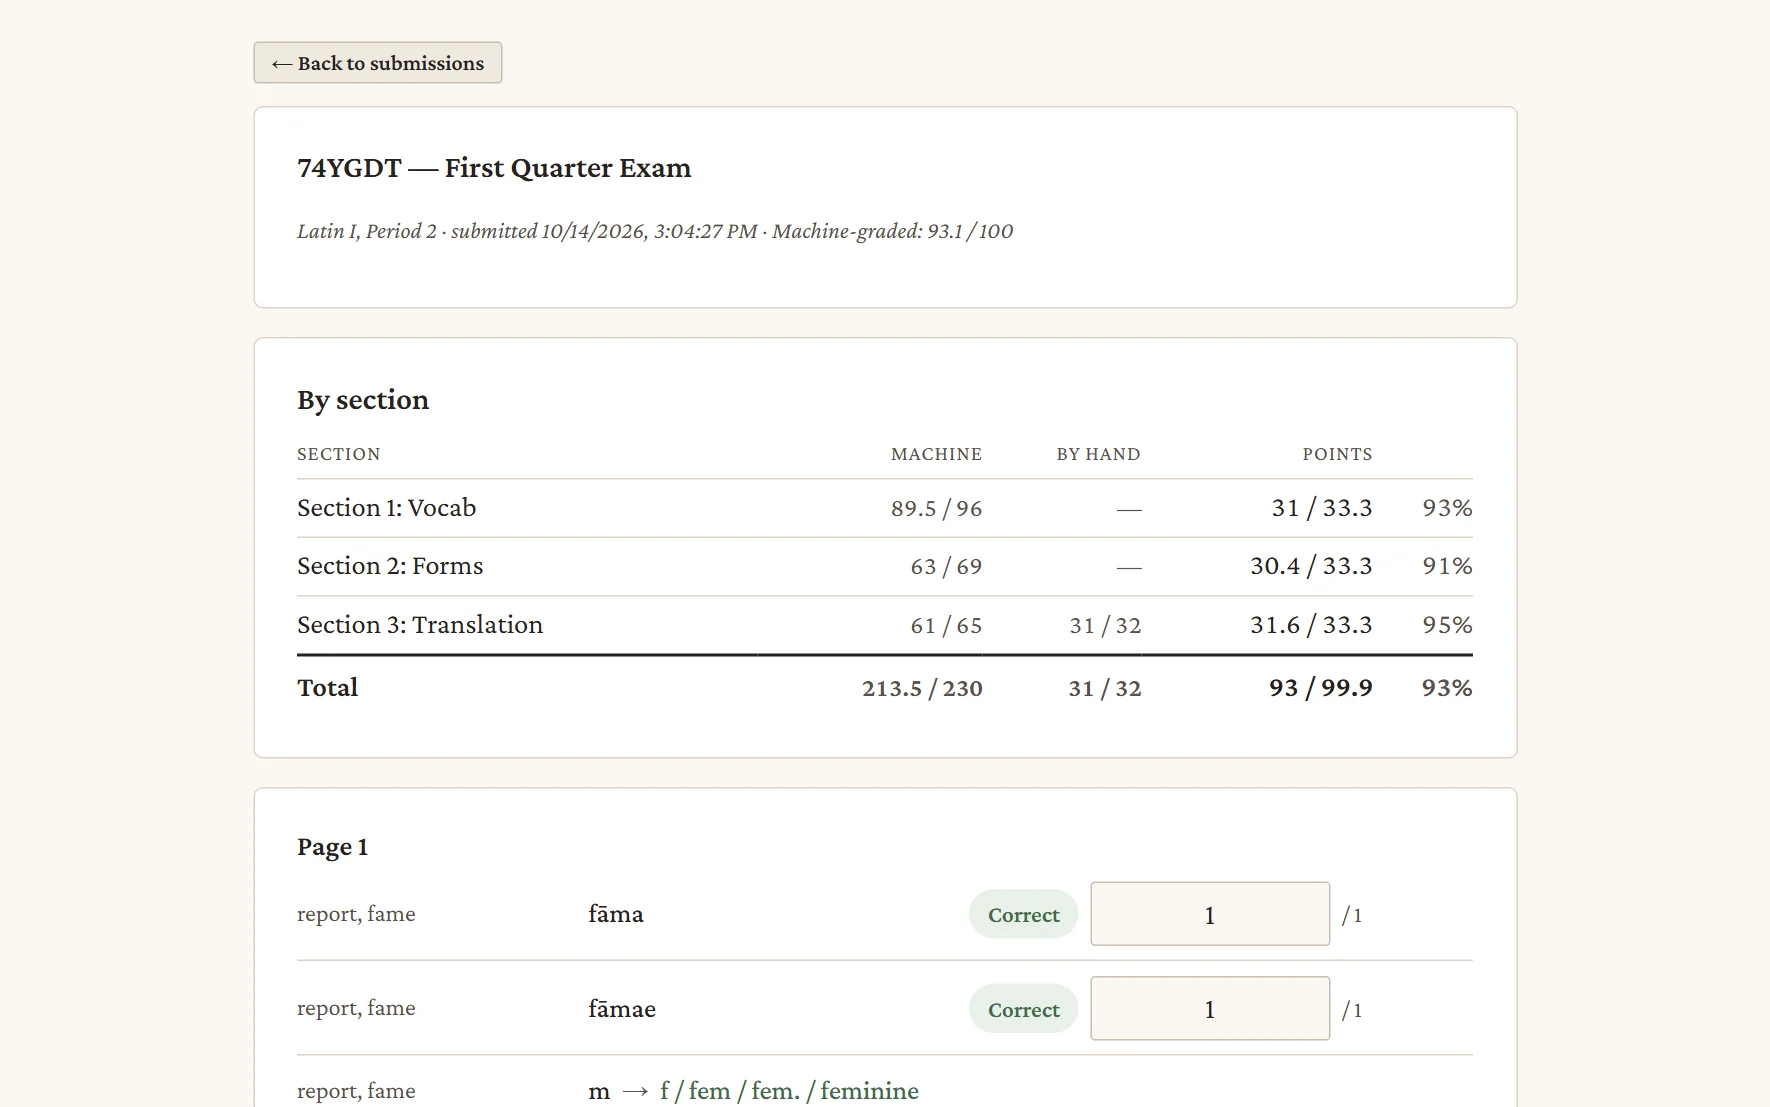
Task: Click the BY HAND column header
Action: click(x=1098, y=454)
